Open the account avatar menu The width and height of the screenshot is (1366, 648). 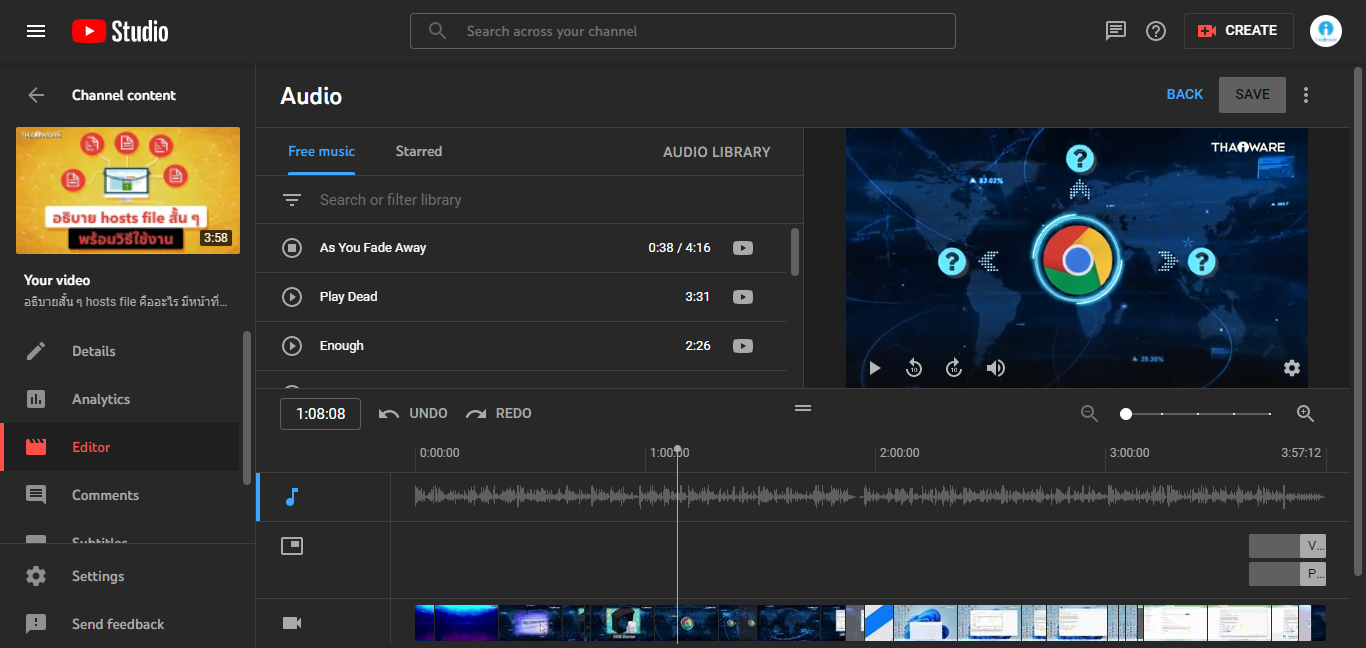1326,31
